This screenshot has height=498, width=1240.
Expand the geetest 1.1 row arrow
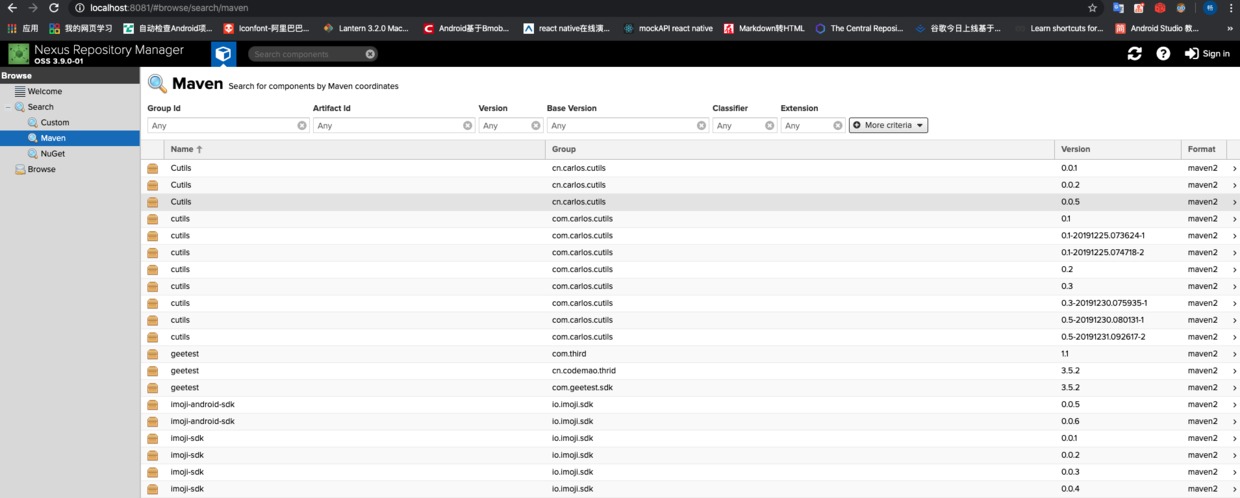1234,354
